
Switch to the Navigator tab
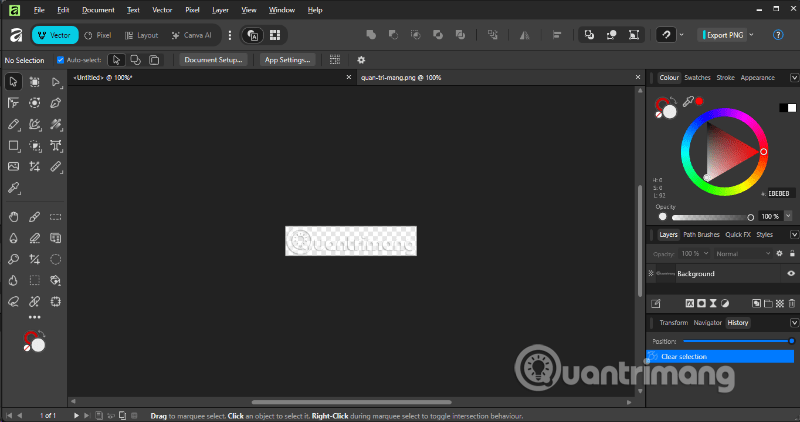[707, 322]
